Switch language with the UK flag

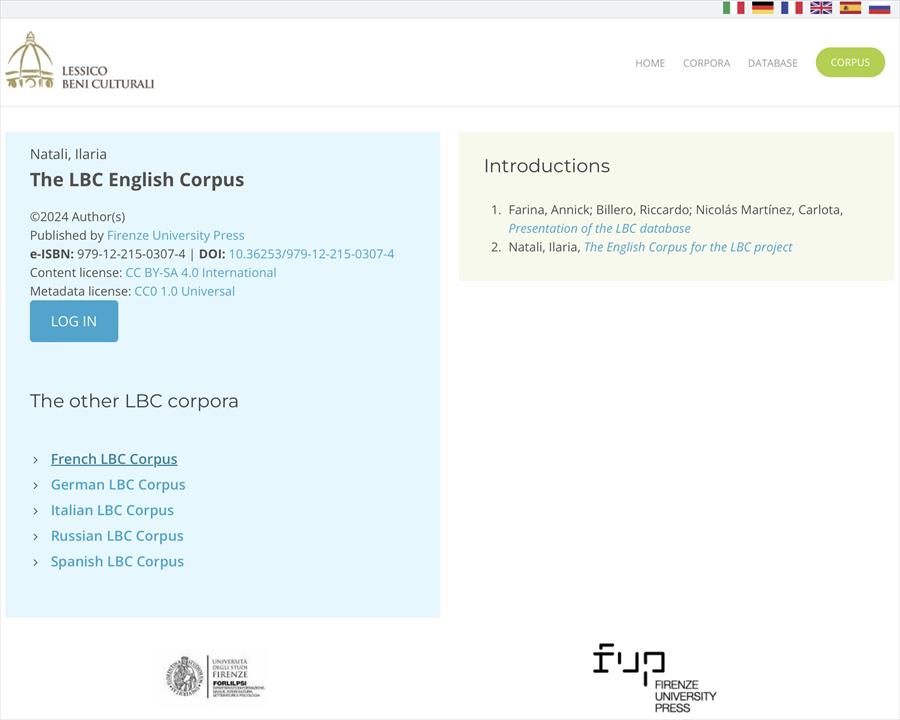821,7
